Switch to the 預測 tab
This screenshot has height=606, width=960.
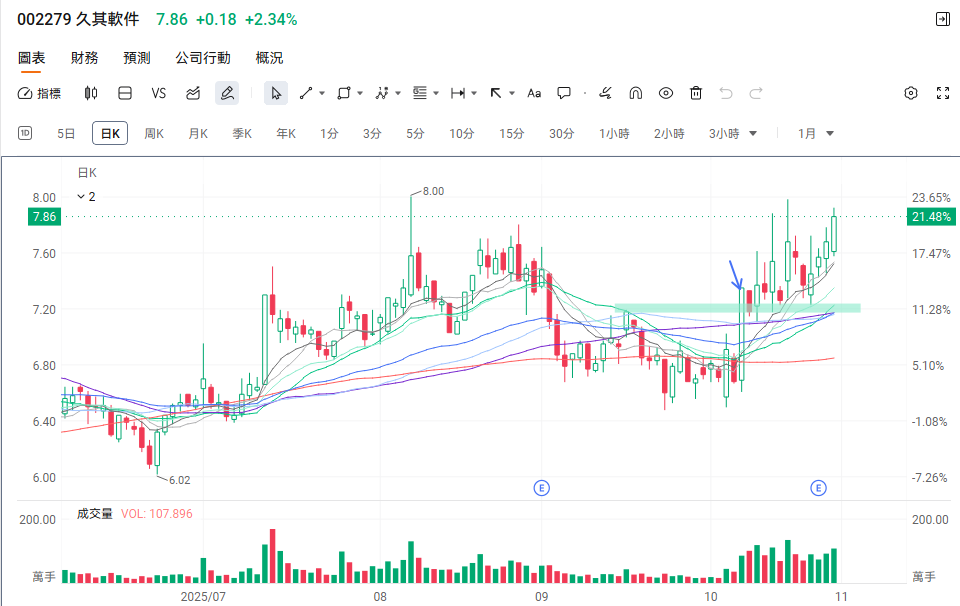point(137,58)
